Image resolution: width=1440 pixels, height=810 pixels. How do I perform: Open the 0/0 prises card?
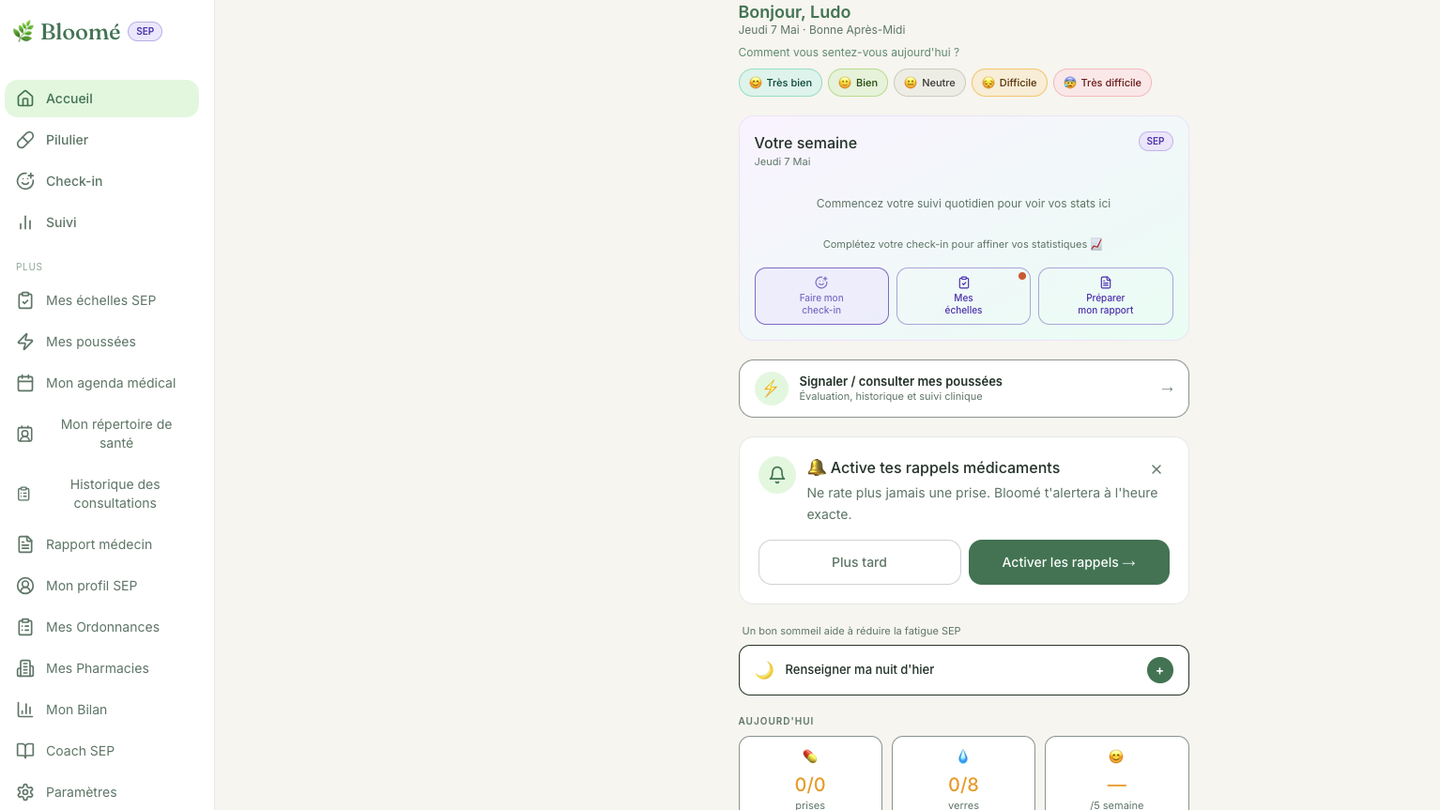810,774
